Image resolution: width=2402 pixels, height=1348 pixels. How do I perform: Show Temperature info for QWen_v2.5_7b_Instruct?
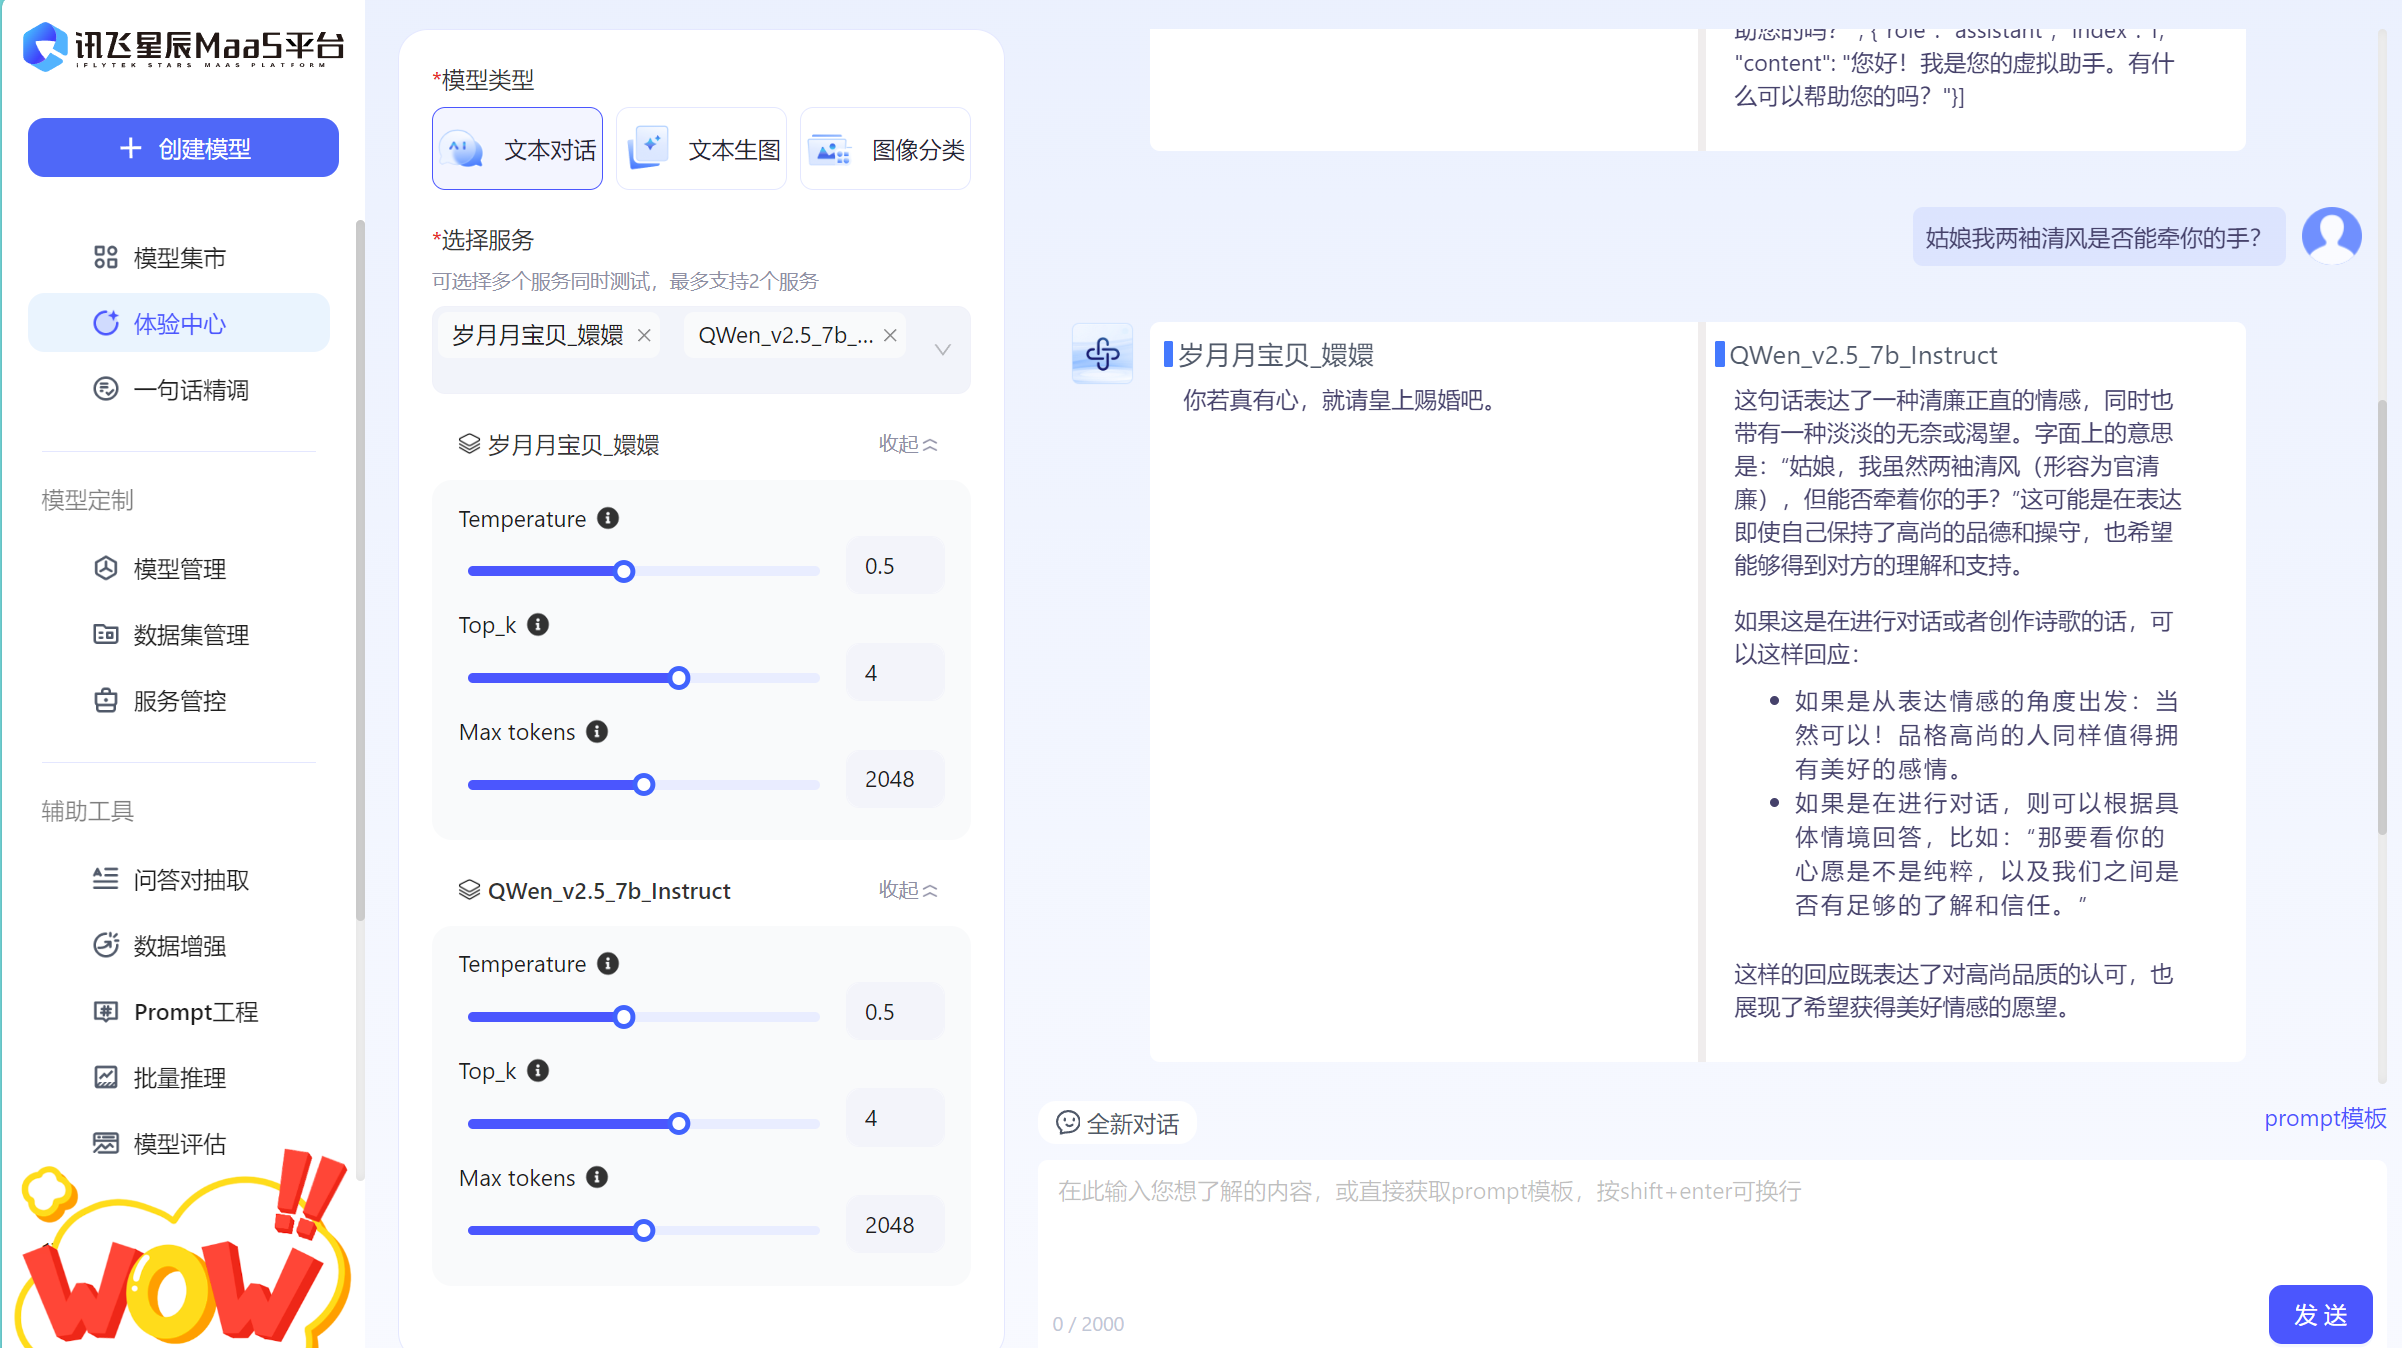[608, 964]
